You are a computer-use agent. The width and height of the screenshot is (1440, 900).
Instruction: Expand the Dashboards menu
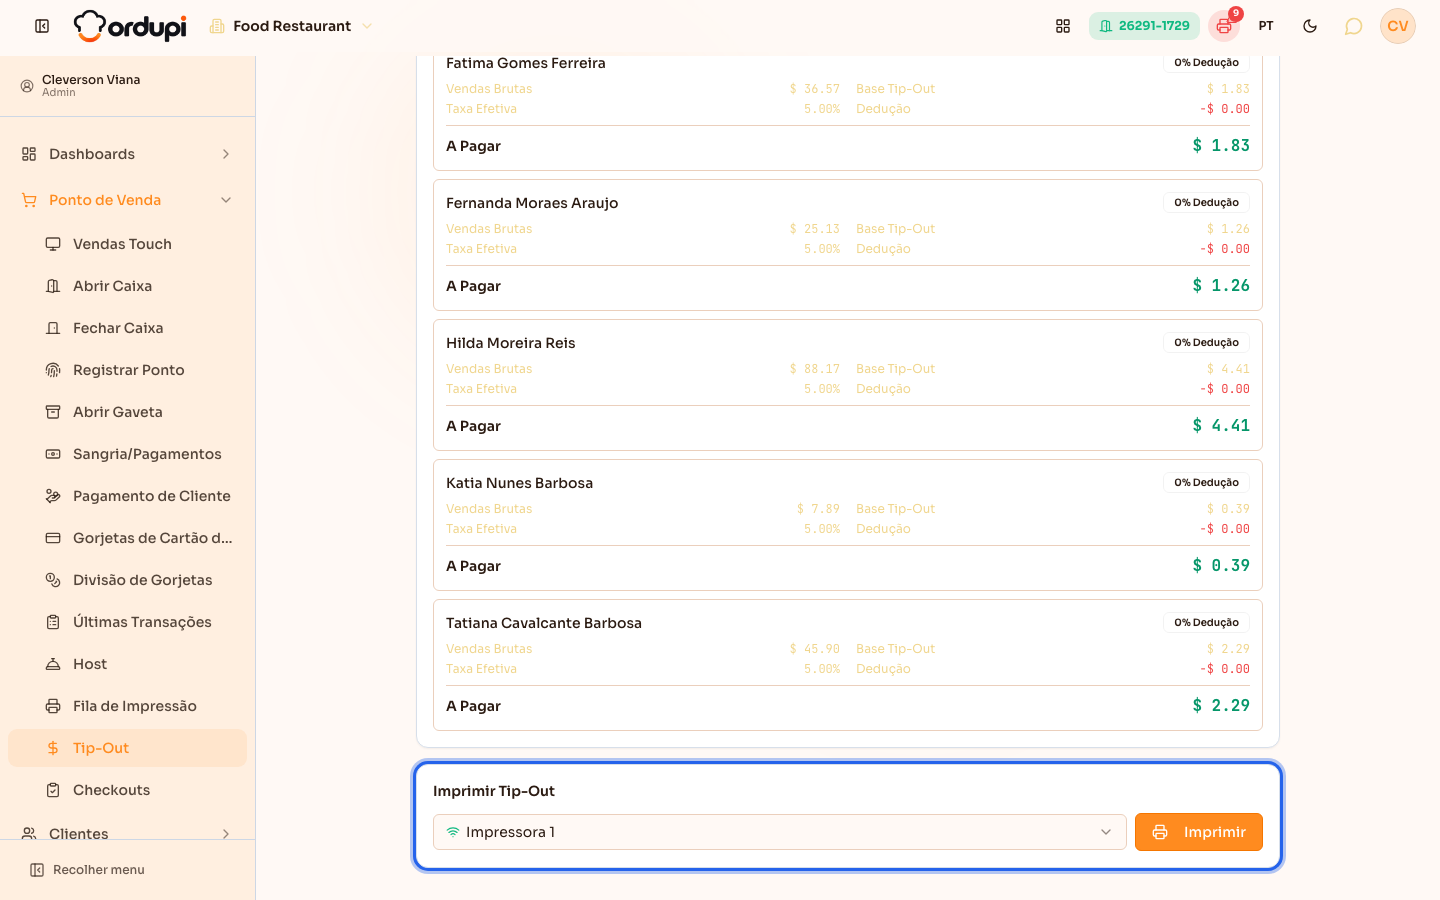(127, 154)
